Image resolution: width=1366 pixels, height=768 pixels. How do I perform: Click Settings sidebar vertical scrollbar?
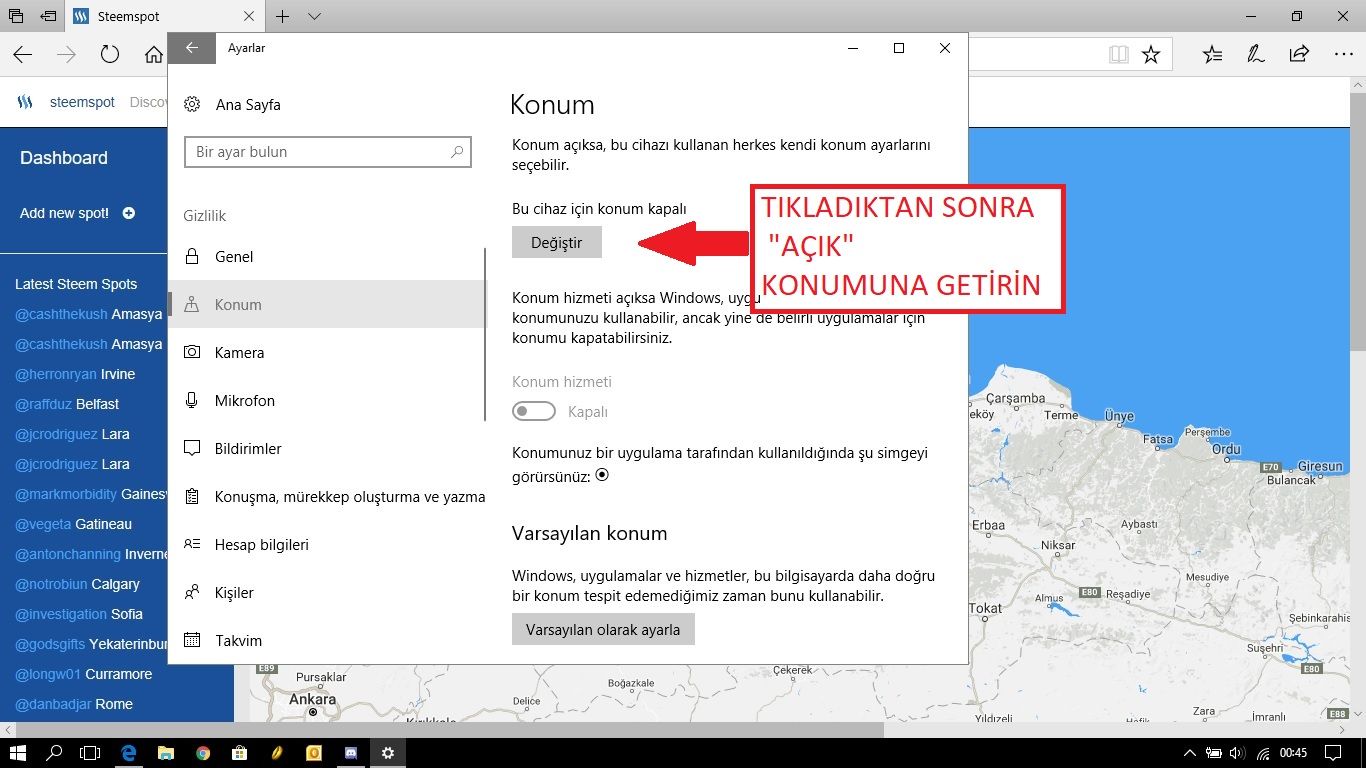click(485, 335)
